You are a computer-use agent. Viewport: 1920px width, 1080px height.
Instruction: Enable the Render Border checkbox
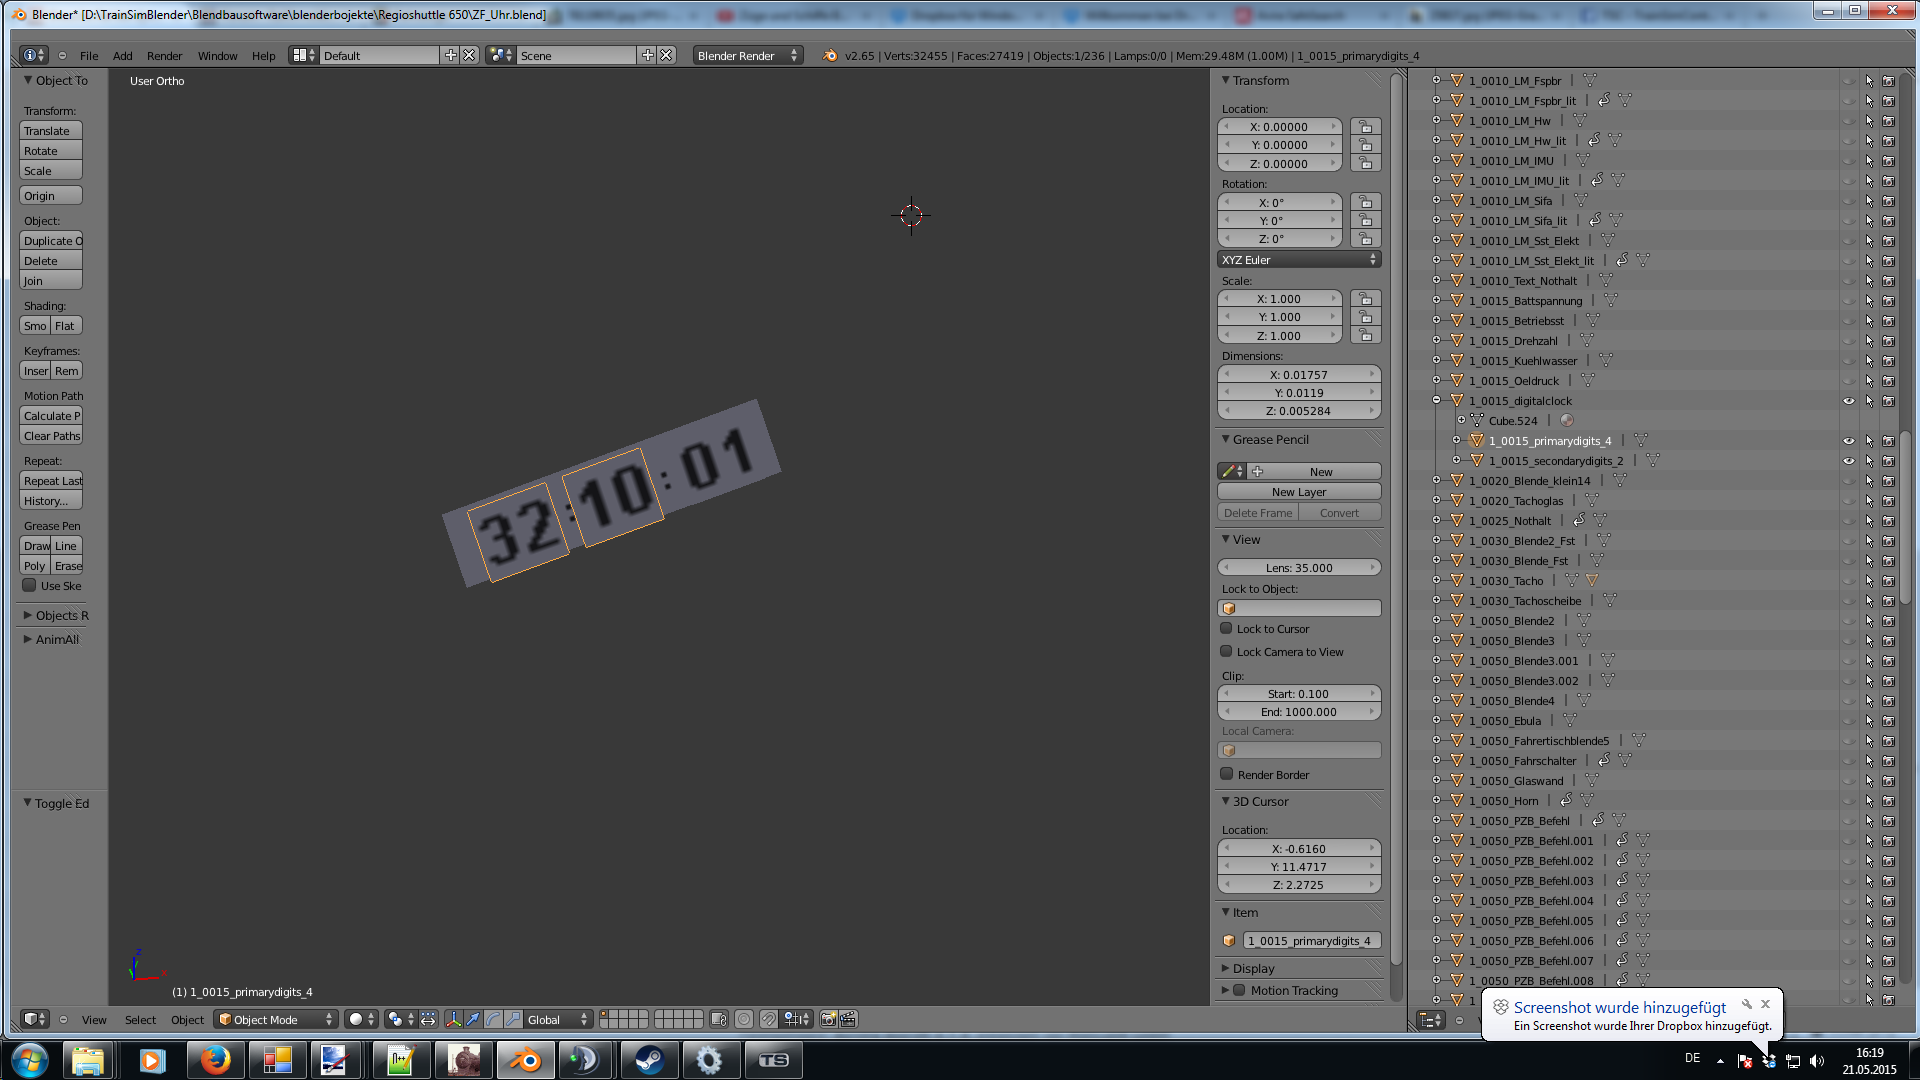click(x=1226, y=774)
